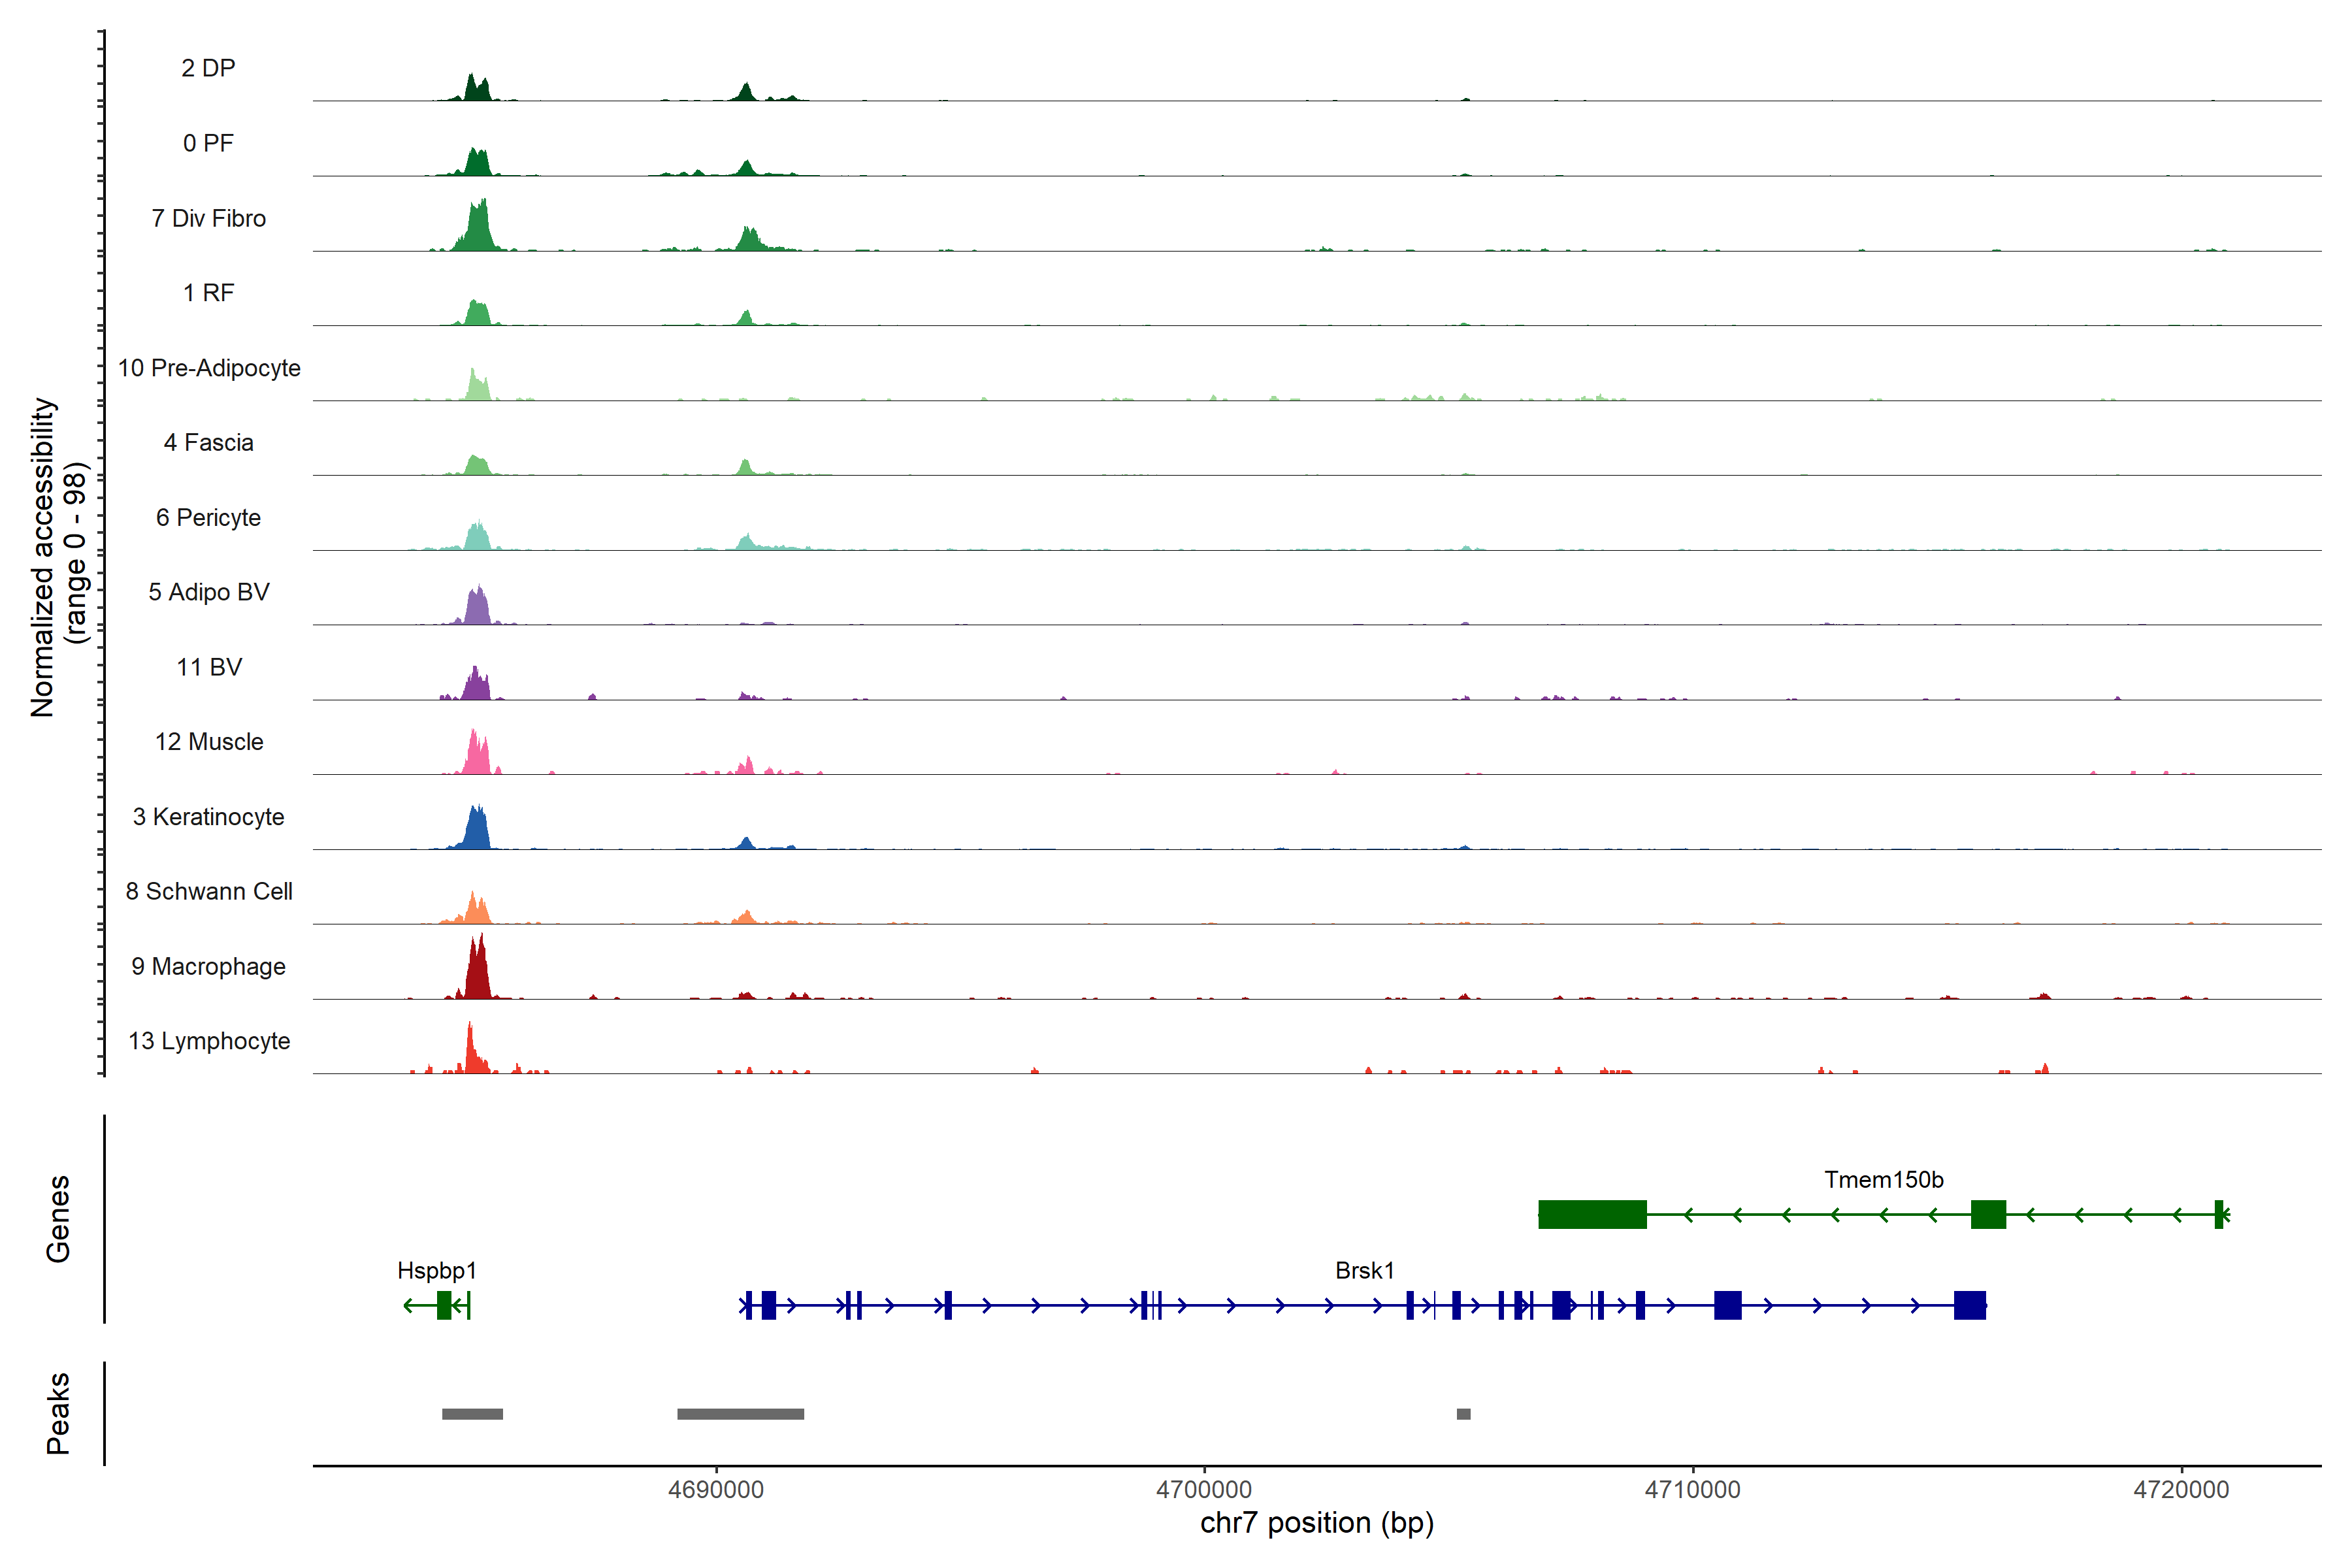Click the rightmost blue Brsk1 exon block
The image size is (2352, 1568).
(1969, 1305)
